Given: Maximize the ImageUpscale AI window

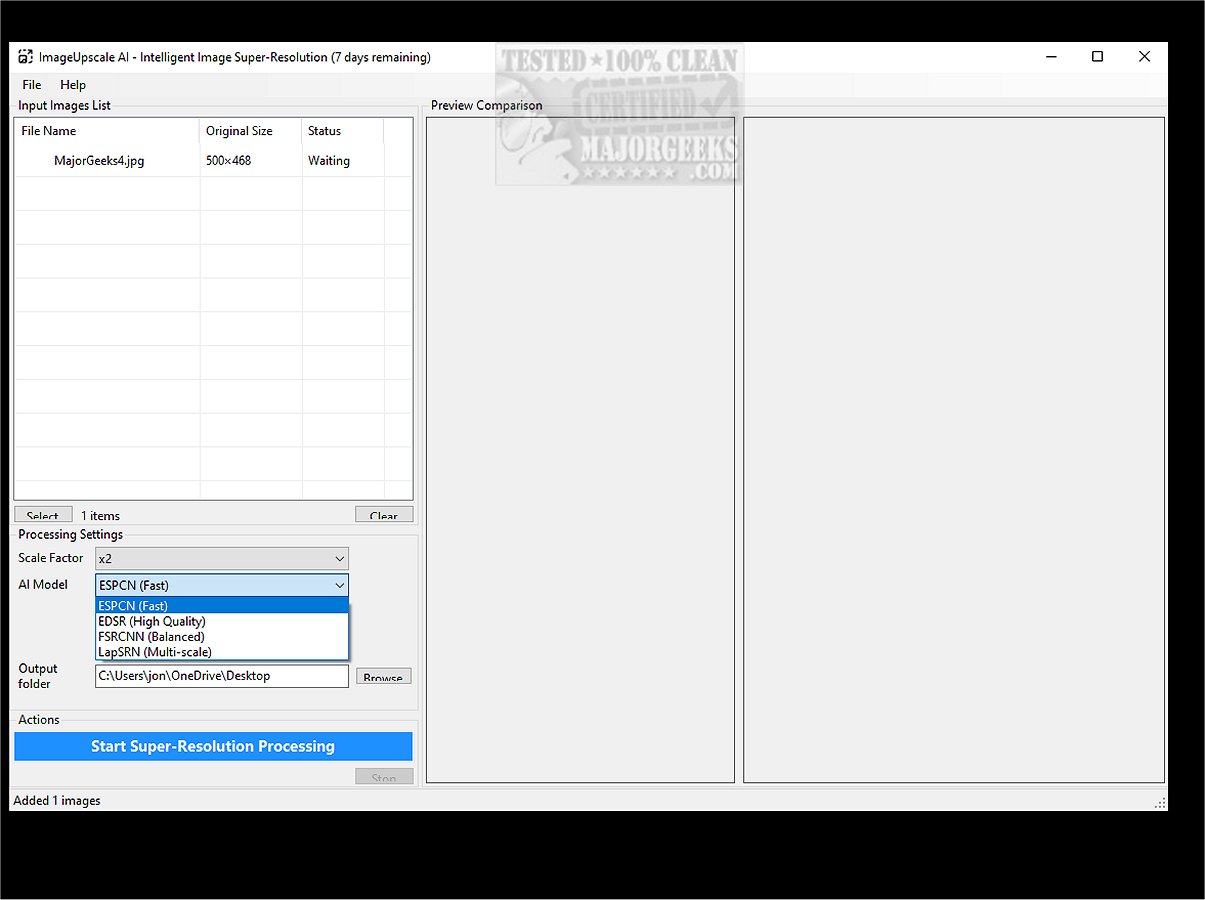Looking at the screenshot, I should (x=1097, y=57).
